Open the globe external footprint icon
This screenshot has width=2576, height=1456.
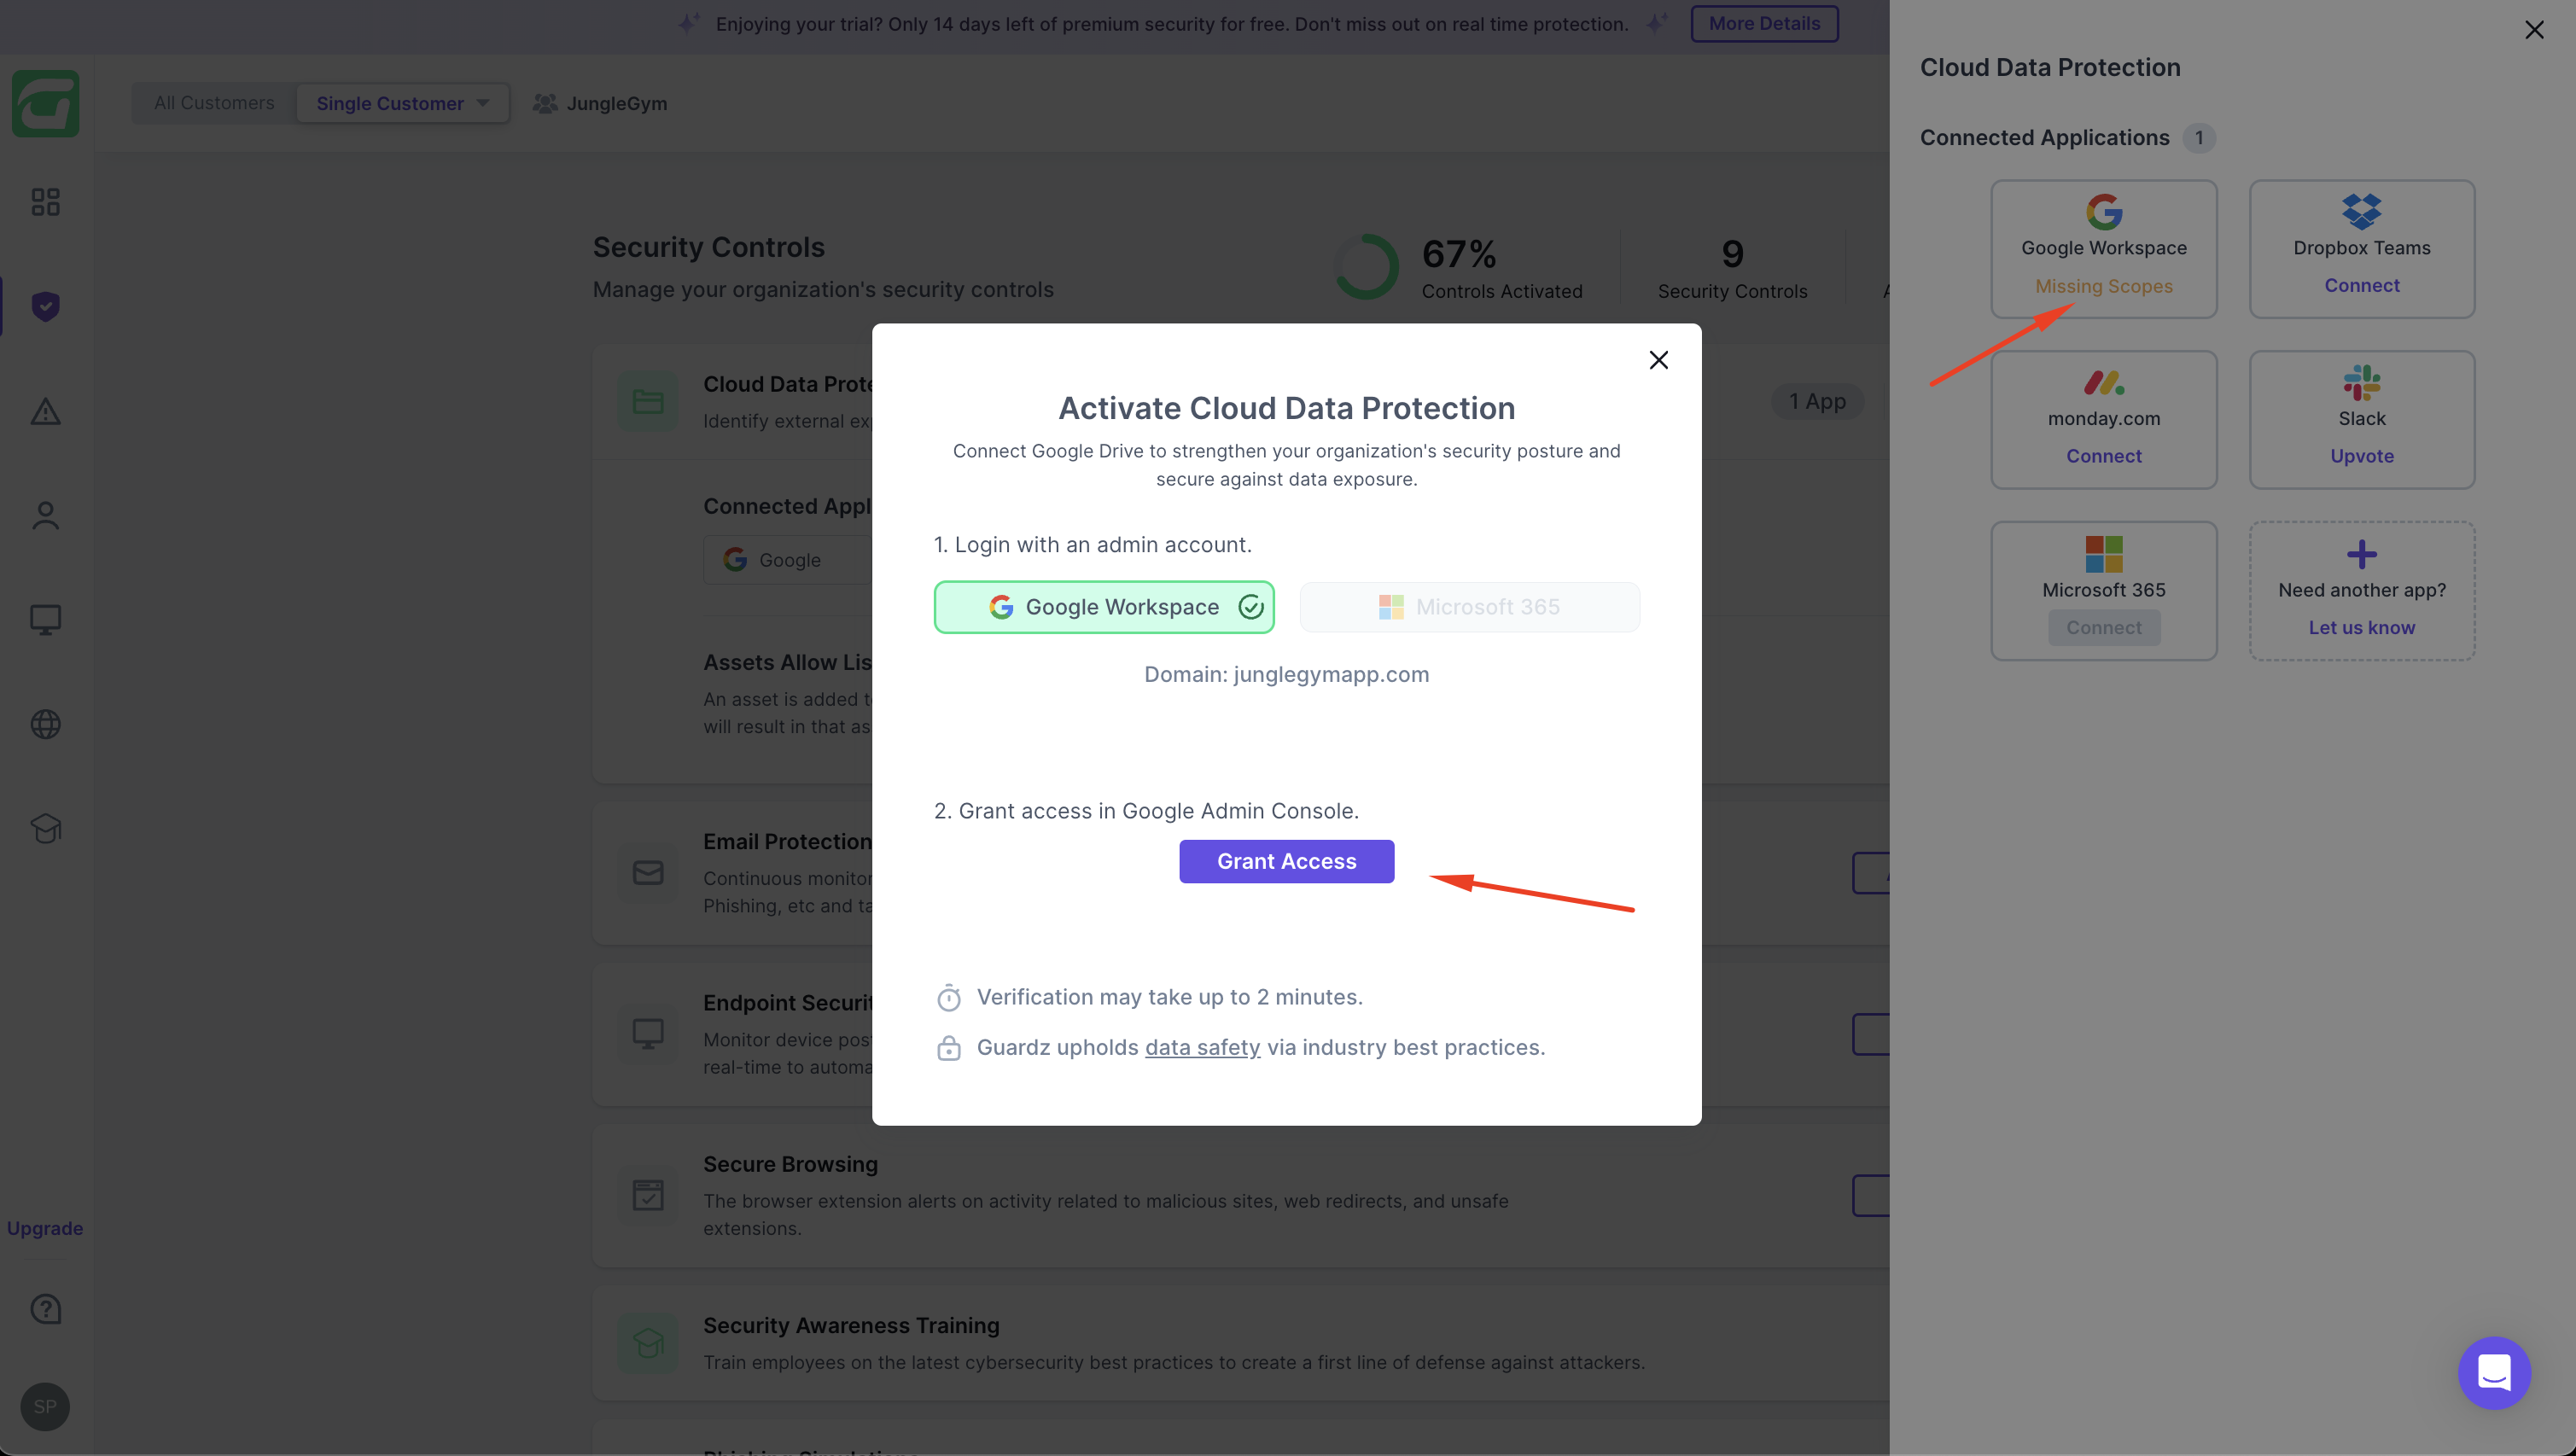pyautogui.click(x=45, y=724)
